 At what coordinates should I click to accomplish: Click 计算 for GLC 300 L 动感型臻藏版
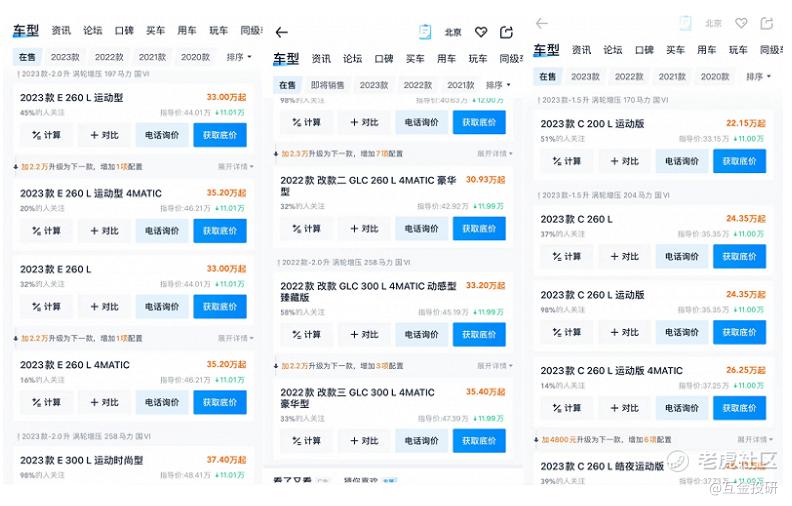pos(306,335)
